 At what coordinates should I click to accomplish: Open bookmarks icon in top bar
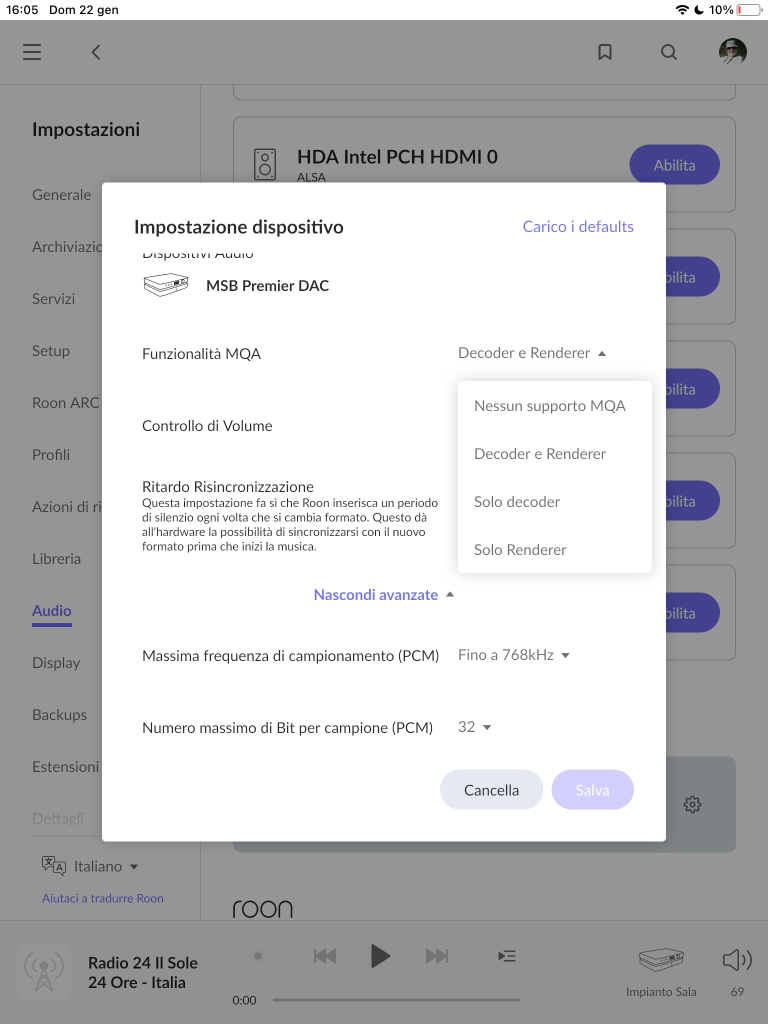click(605, 52)
